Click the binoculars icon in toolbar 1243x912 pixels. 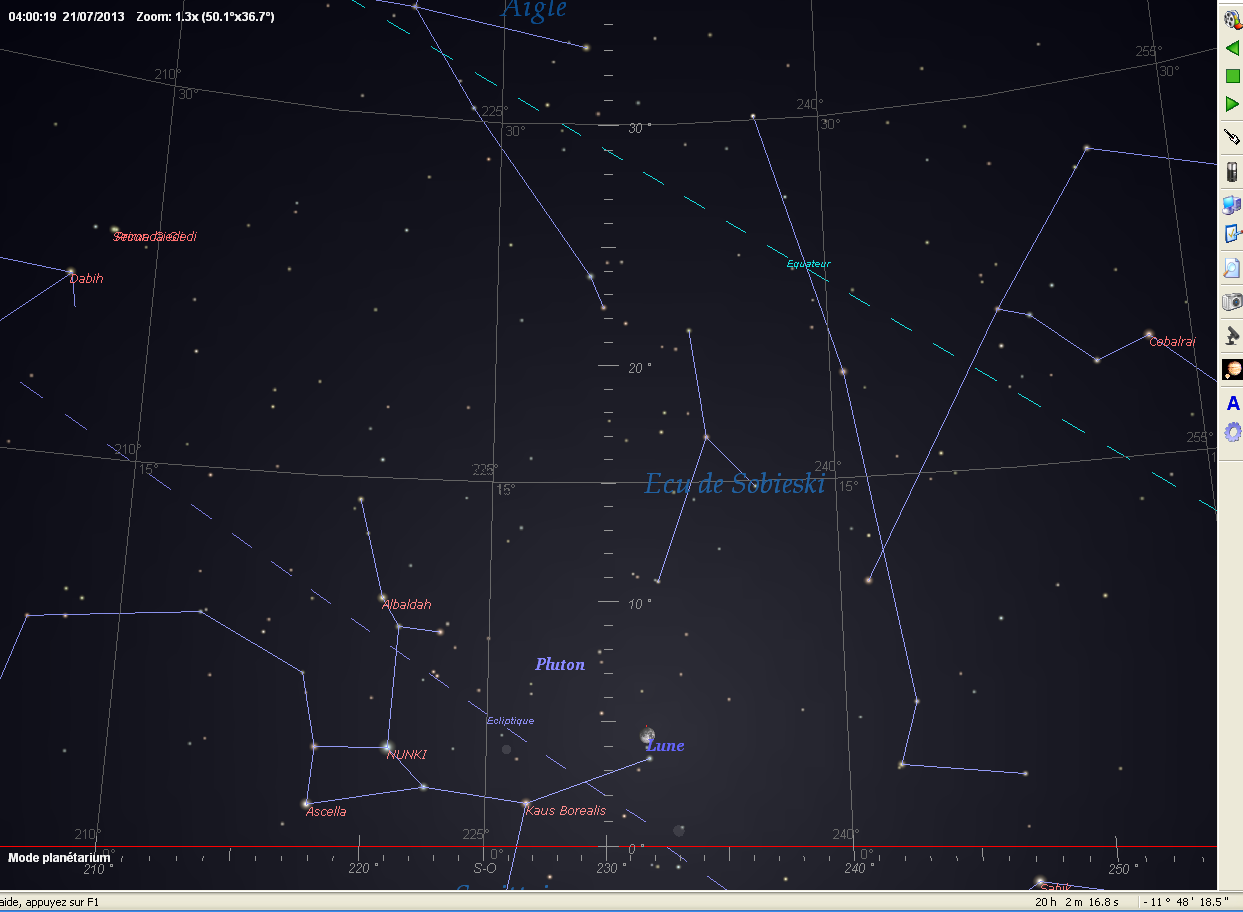click(1232, 171)
